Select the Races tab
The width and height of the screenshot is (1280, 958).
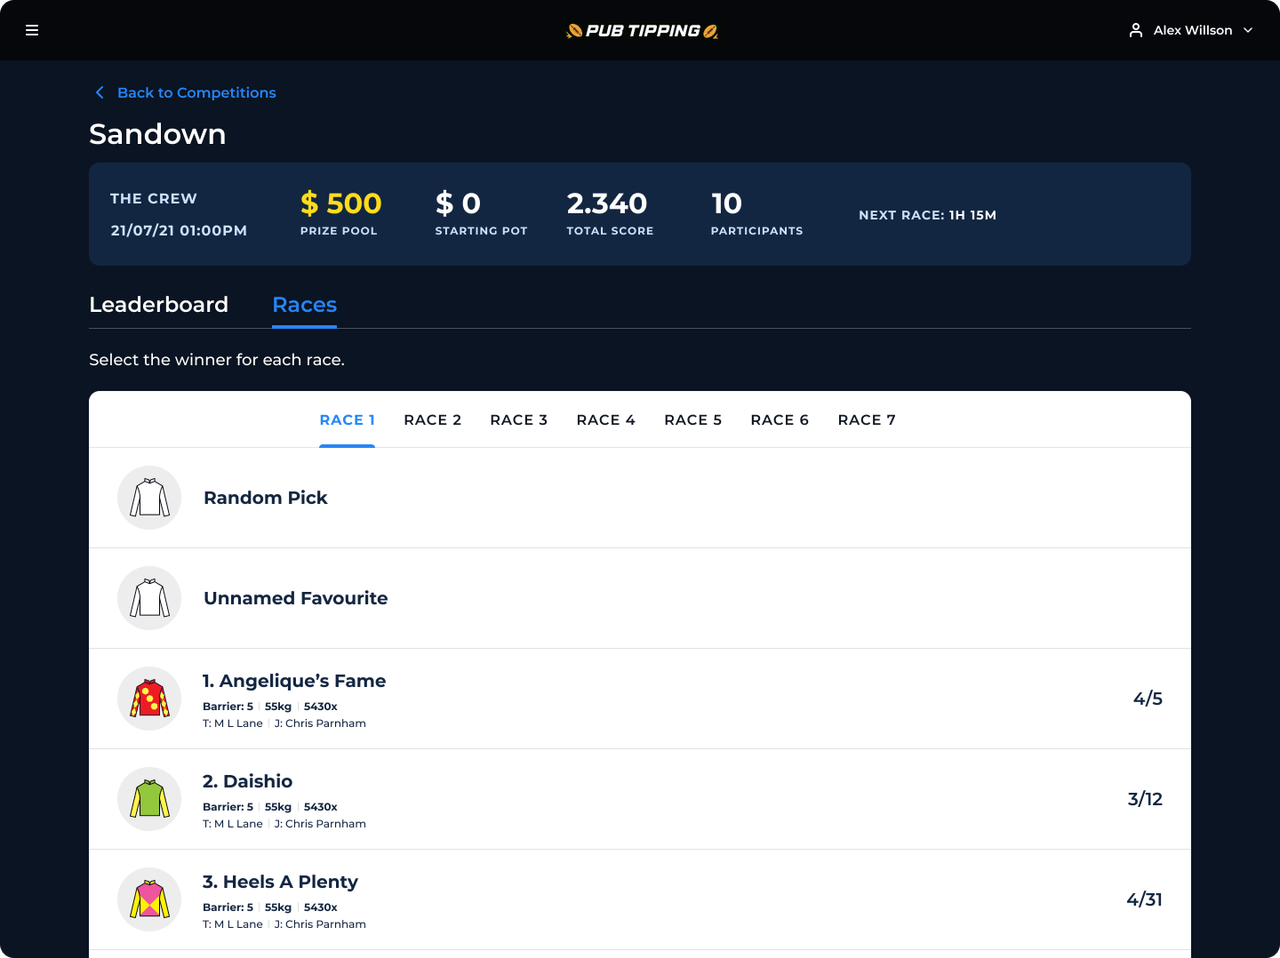point(304,305)
